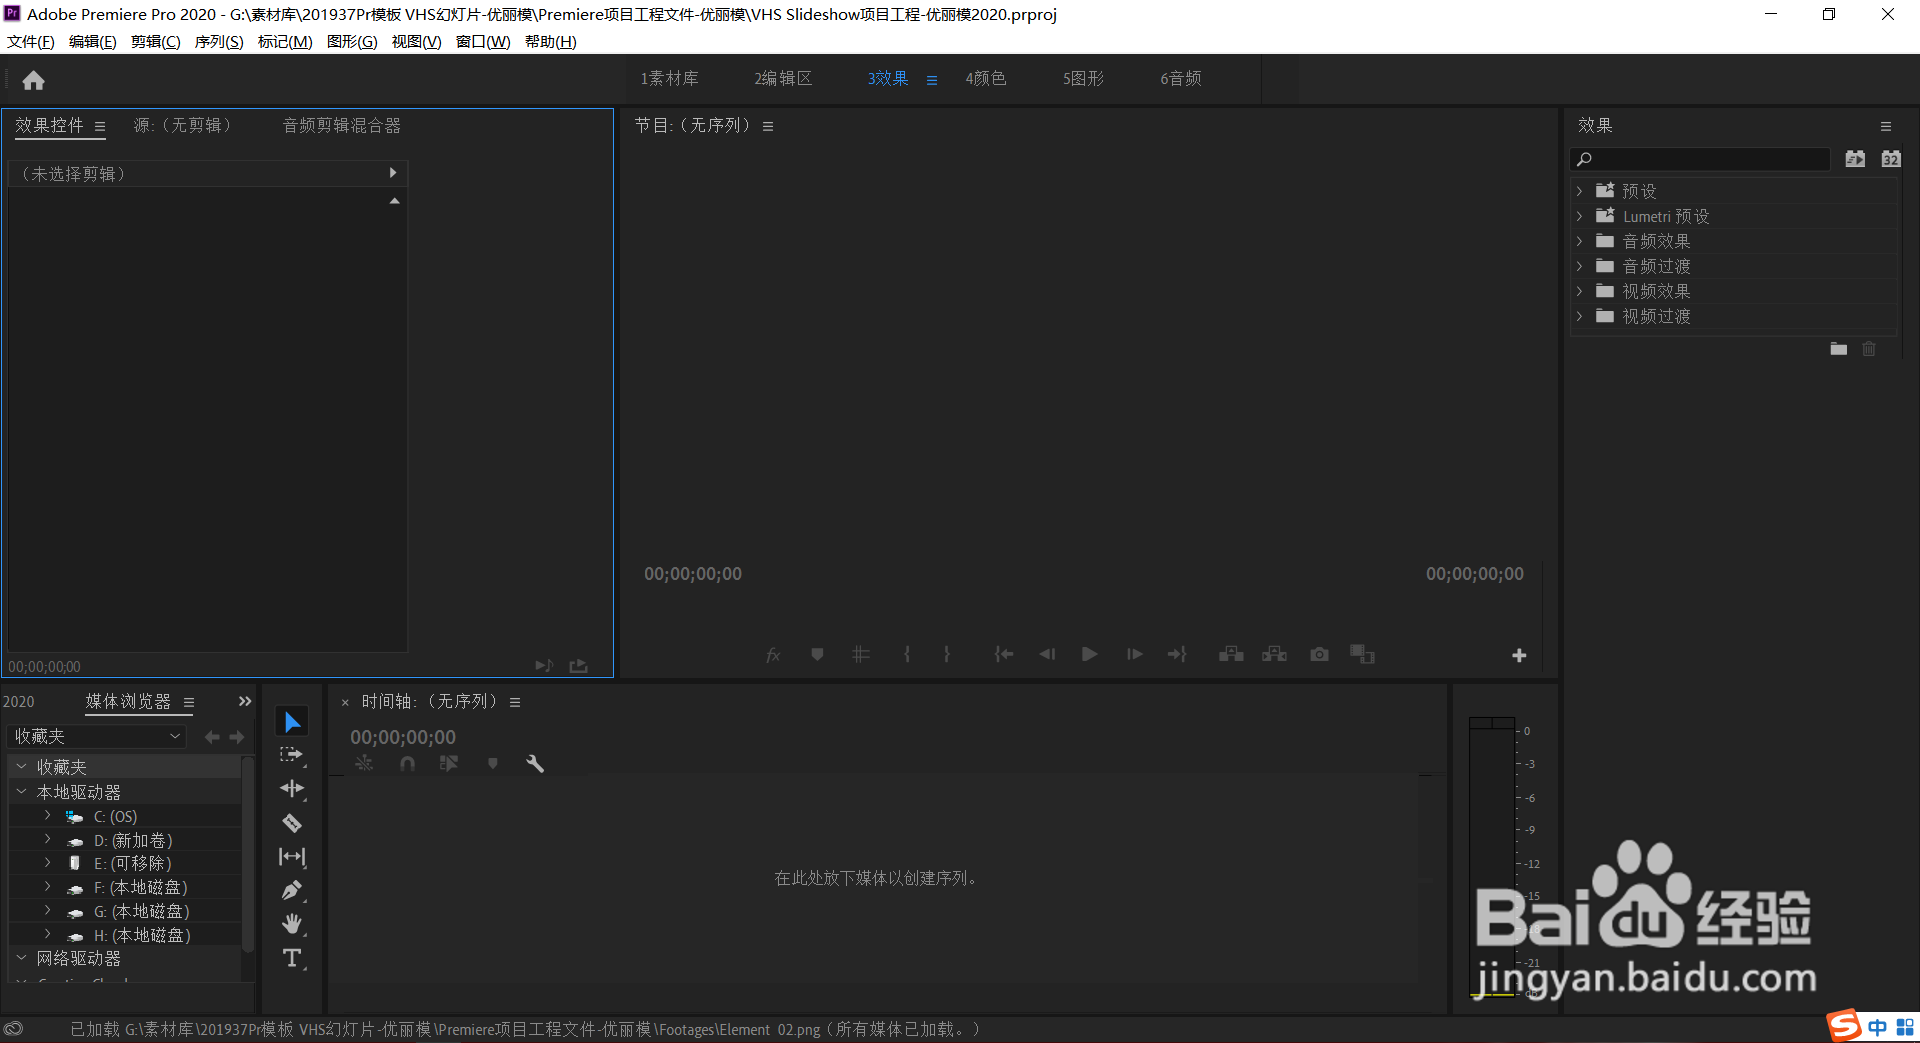
Task: Toggle insert sequences as nests button
Action: tap(364, 764)
